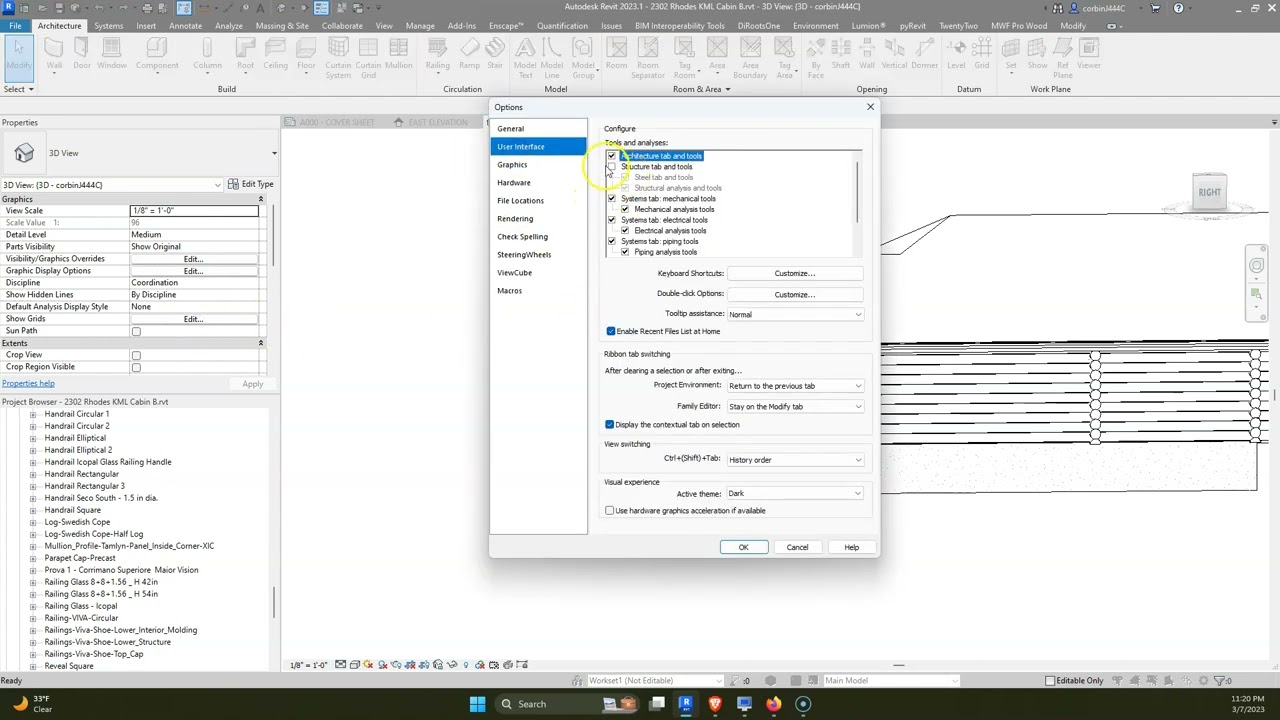Open the Windows Start menu
1280x720 pixels.
point(477,704)
